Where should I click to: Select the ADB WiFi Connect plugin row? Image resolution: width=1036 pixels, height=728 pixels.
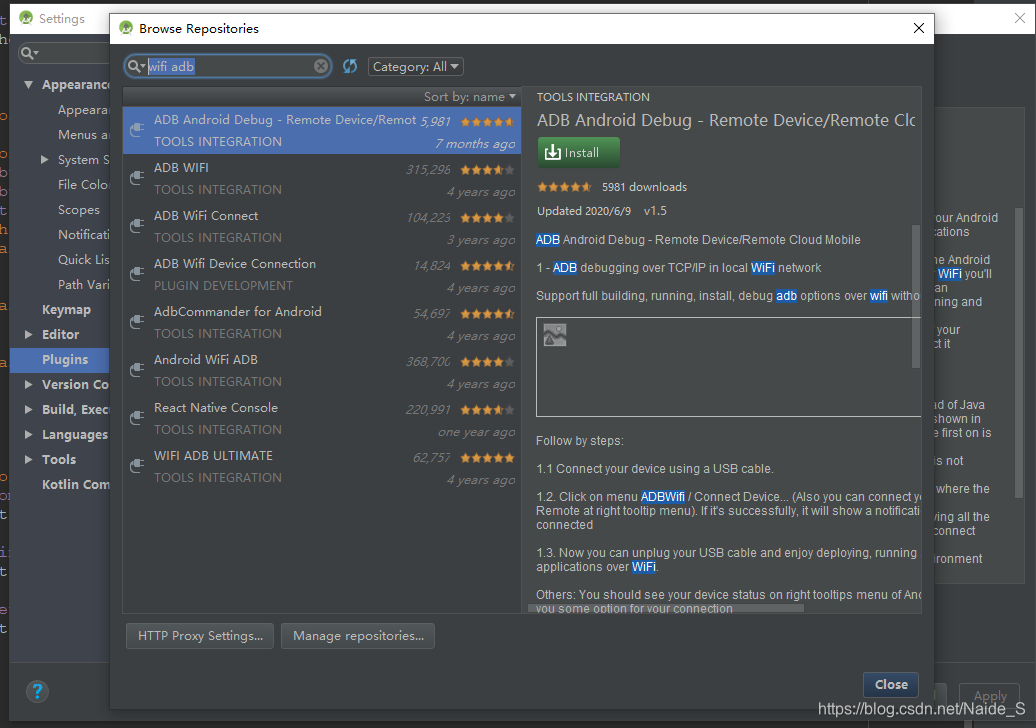(322, 227)
